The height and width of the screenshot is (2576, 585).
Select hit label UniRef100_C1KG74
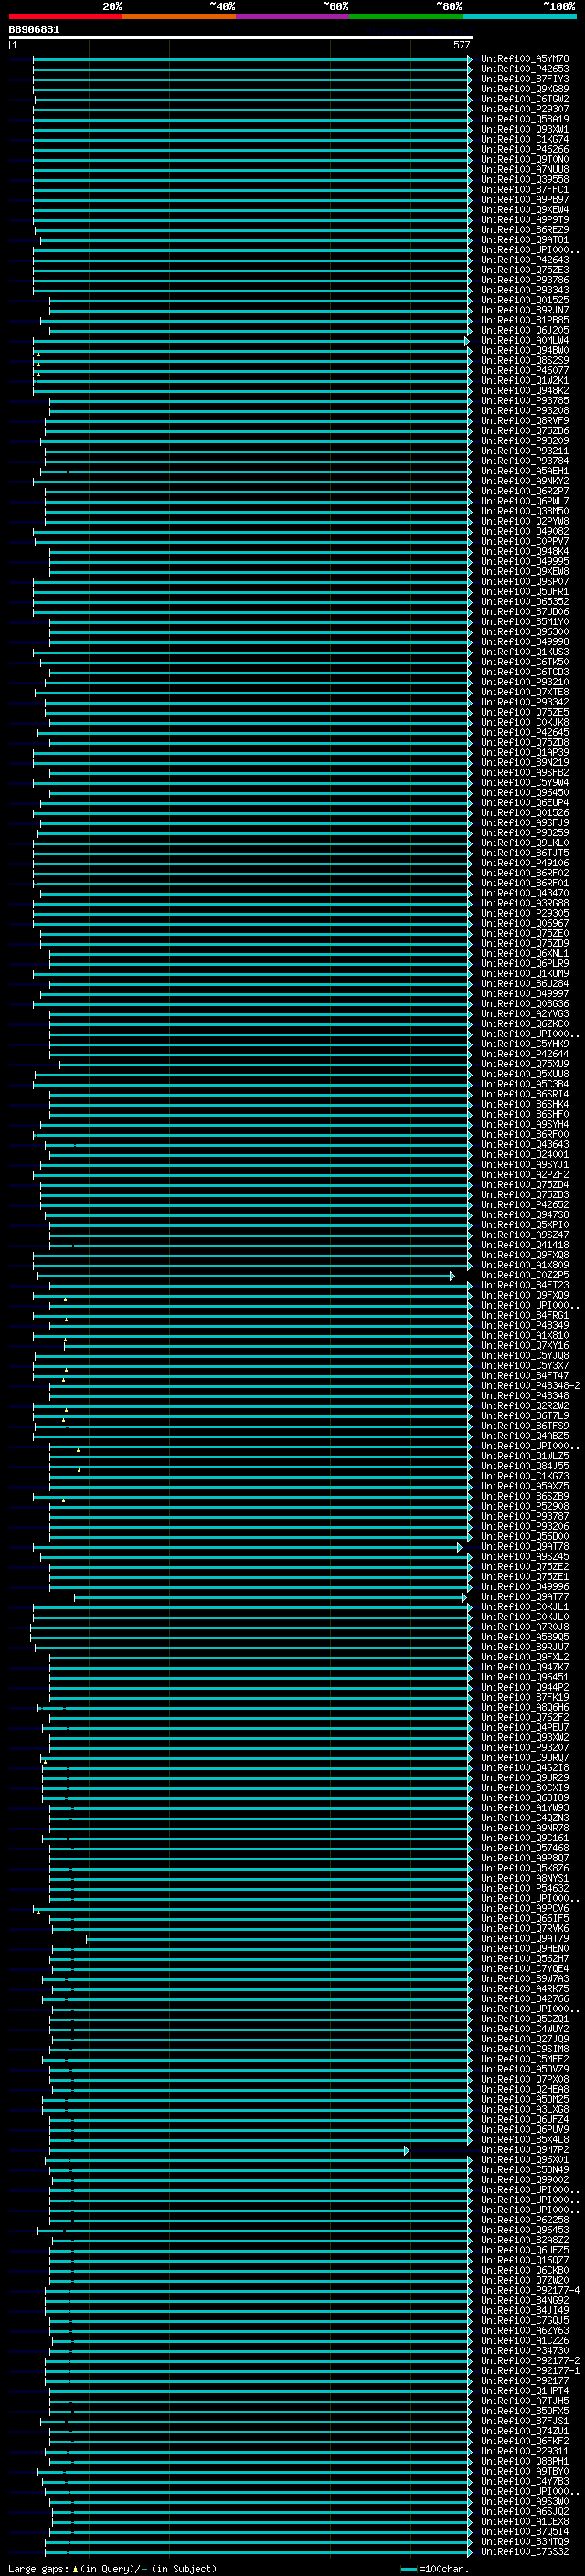click(x=525, y=139)
